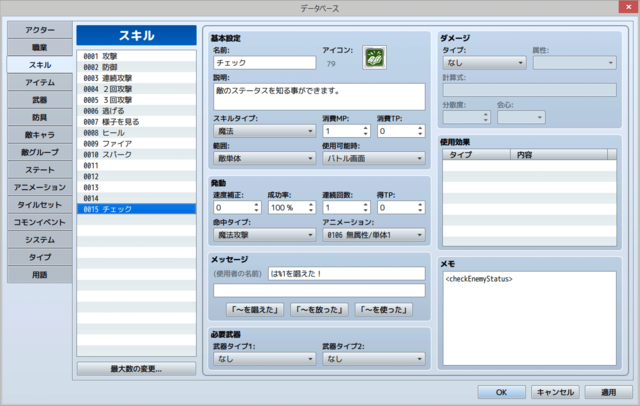The image size is (640, 406).
Task: Switch to the タイルセット tab
Action: [x=40, y=205]
